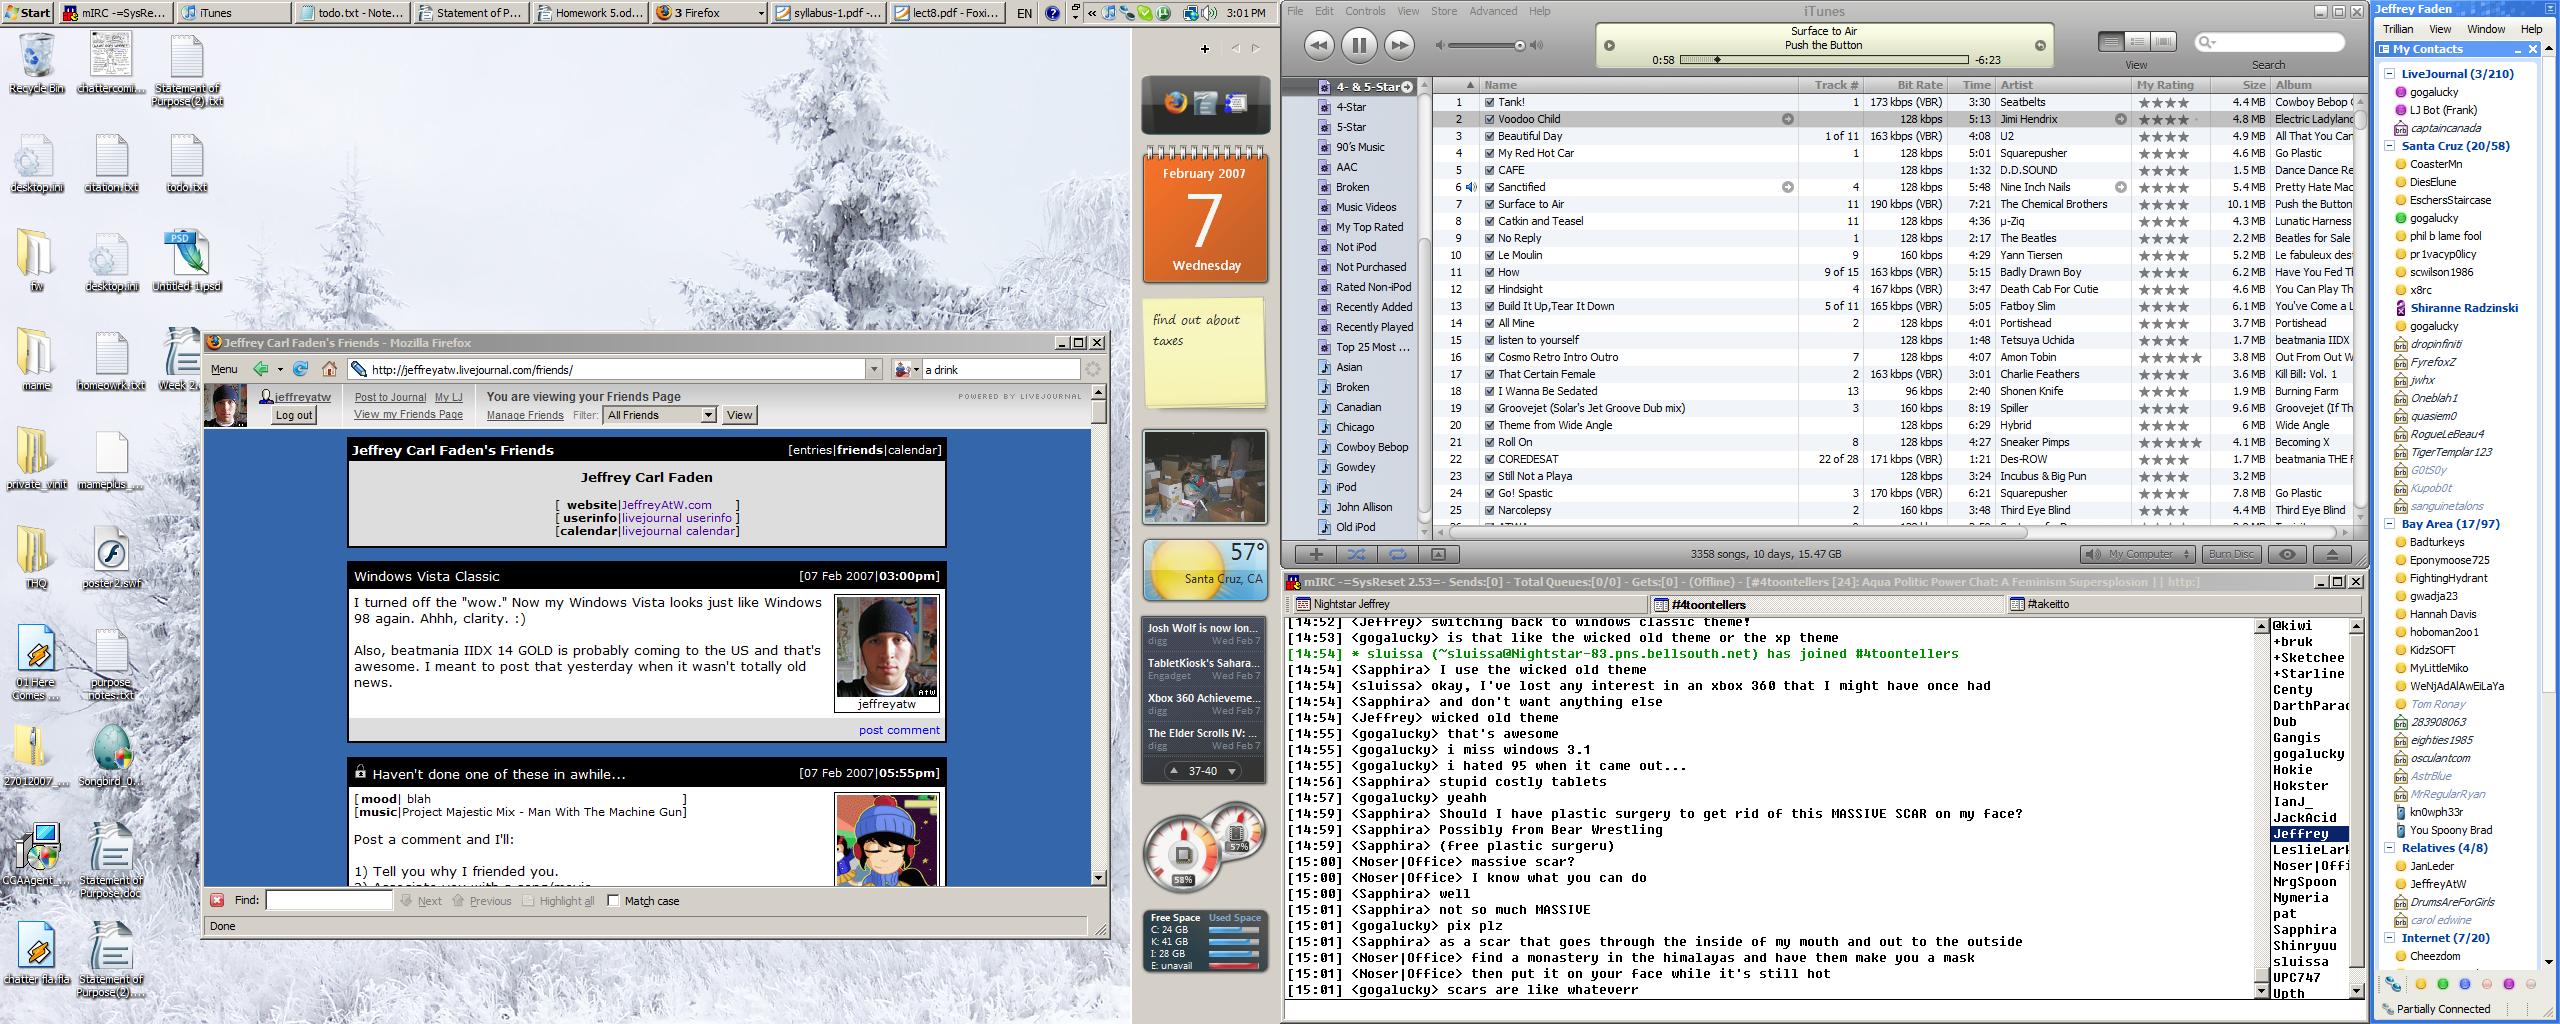Viewport: 2560px width, 1024px height.
Task: Uncheck the Tank! song checkbox
Action: pyautogui.click(x=1489, y=102)
